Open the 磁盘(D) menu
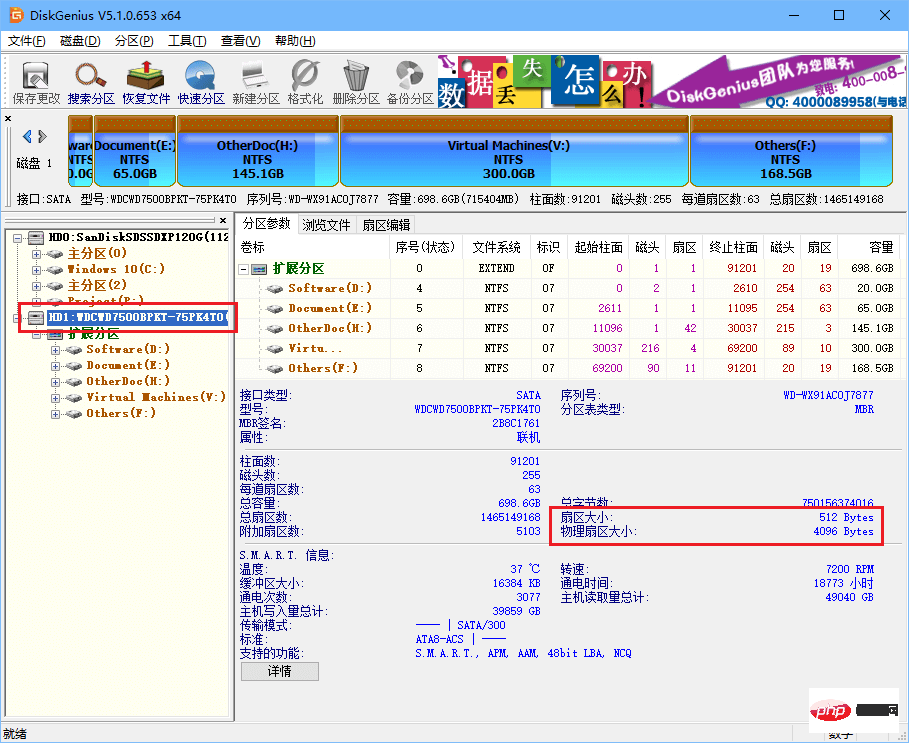This screenshot has height=743, width=909. [80, 41]
